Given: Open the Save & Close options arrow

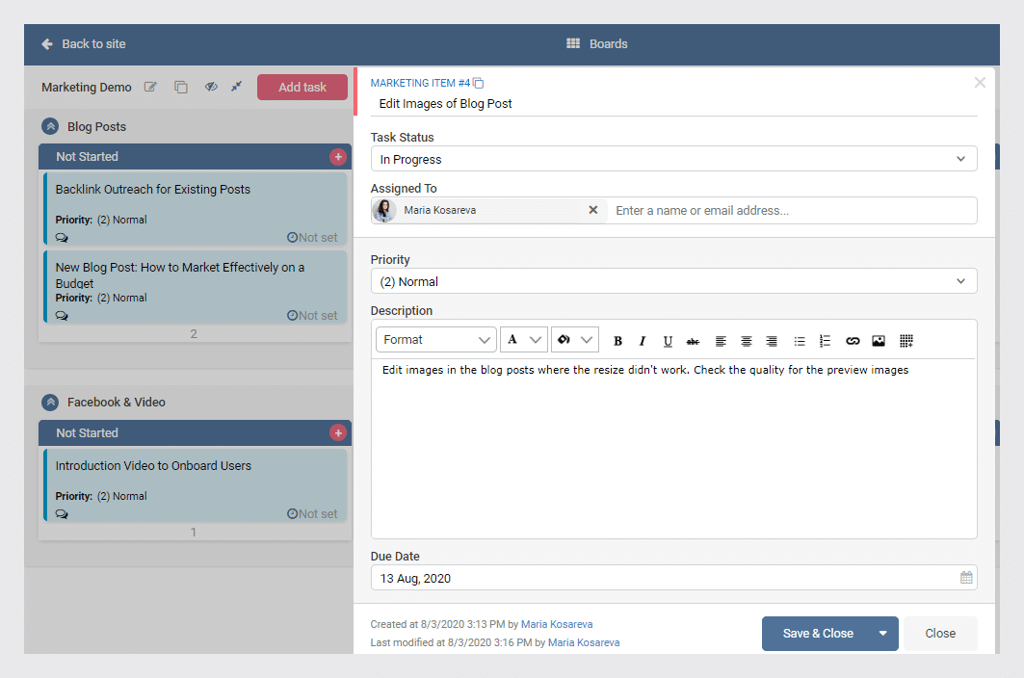Looking at the screenshot, I should click(883, 634).
